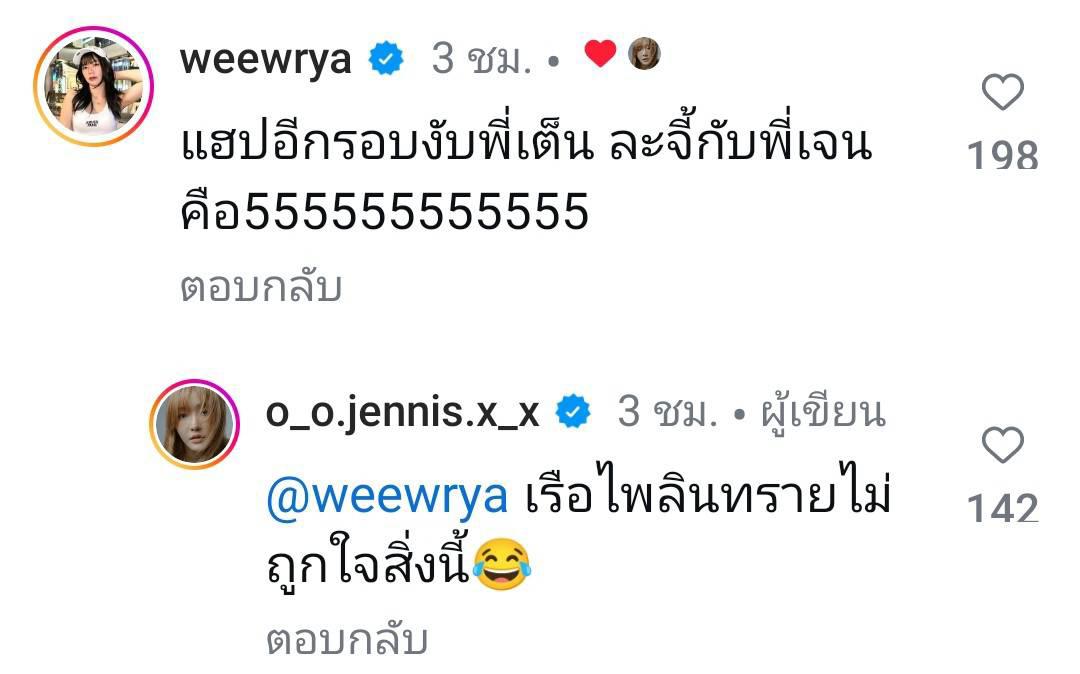Select the laughing-crying emoji in the reply
The width and height of the screenshot is (1080, 674).
(501, 565)
